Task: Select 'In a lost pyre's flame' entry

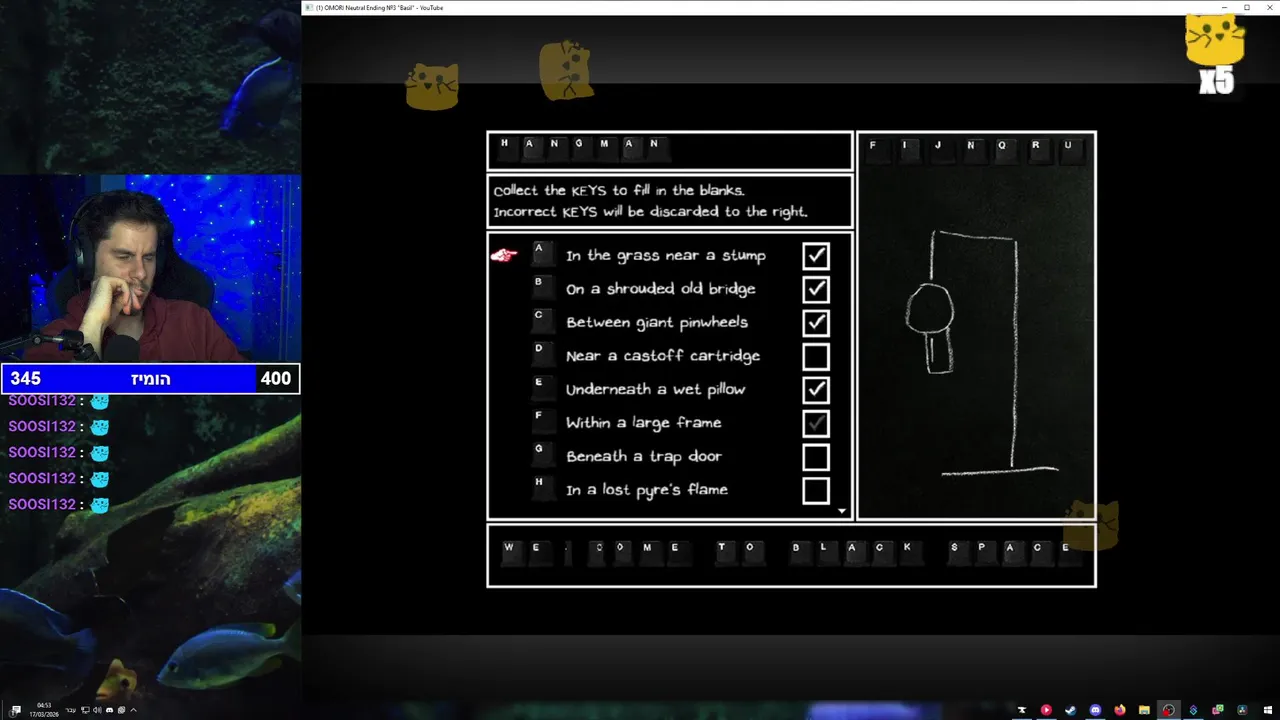Action: click(647, 490)
